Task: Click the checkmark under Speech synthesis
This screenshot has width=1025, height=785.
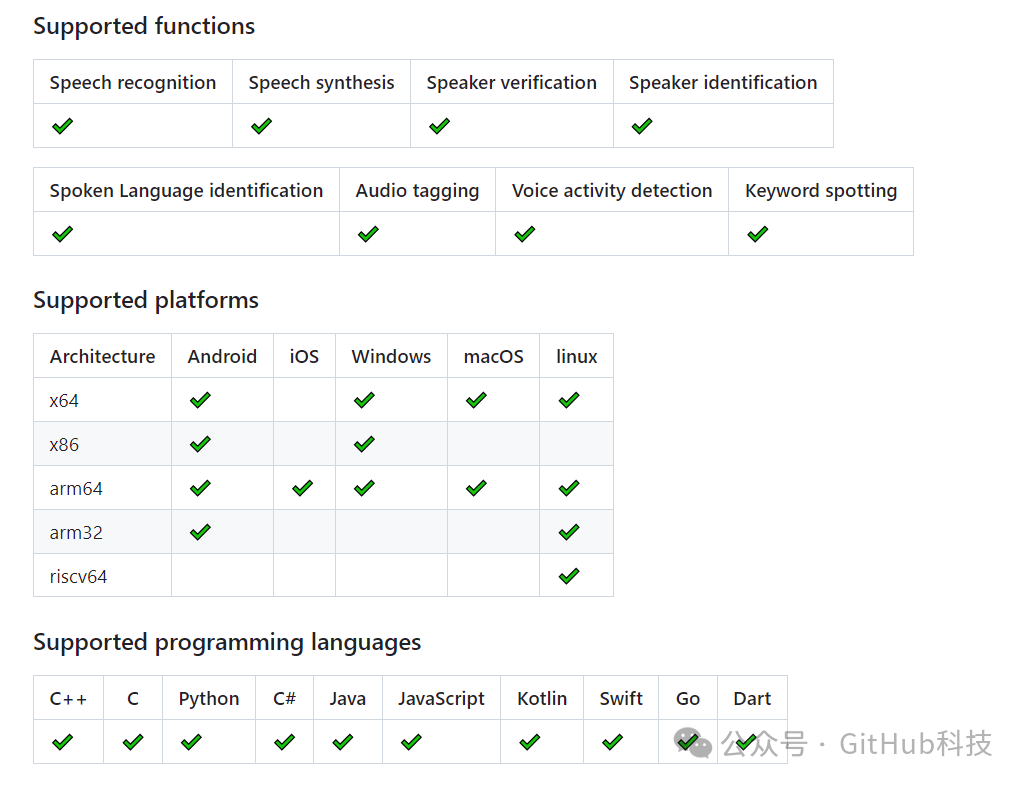Action: pos(262,126)
